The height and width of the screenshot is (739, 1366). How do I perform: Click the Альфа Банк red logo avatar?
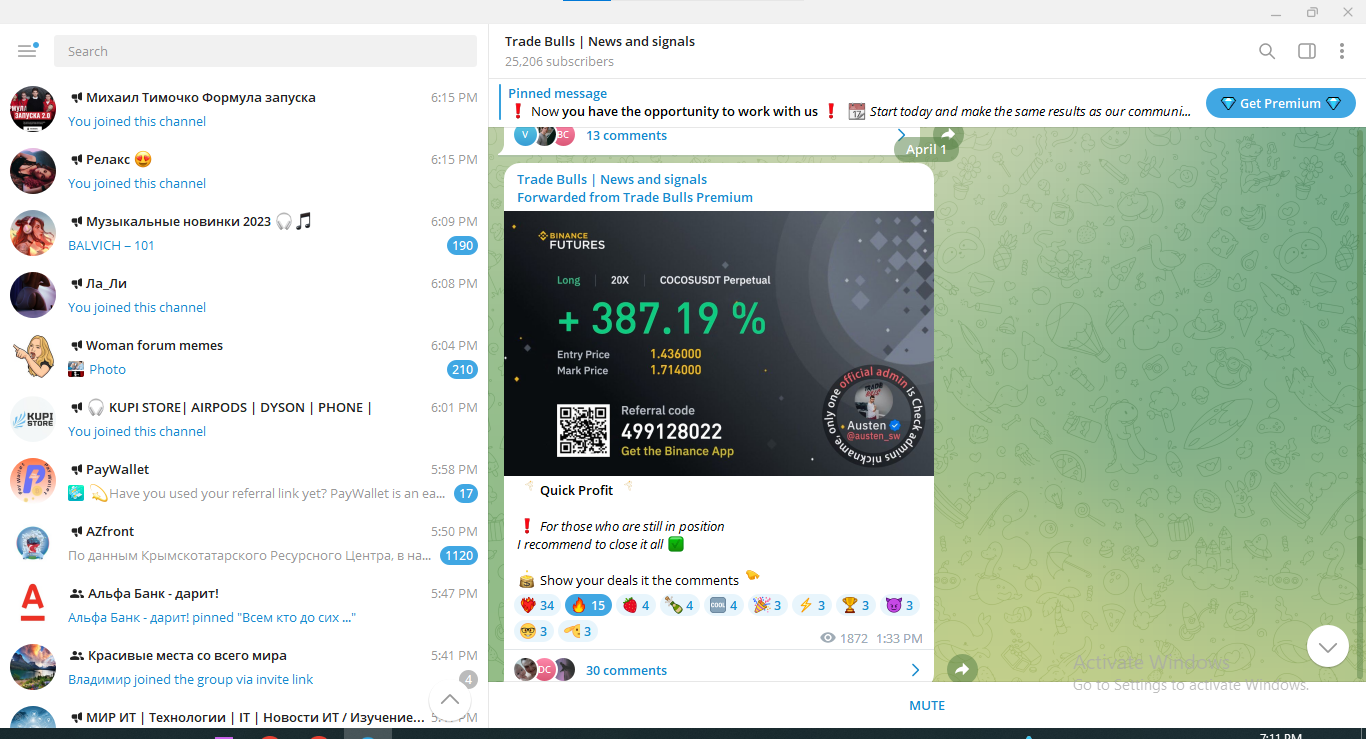pos(33,605)
